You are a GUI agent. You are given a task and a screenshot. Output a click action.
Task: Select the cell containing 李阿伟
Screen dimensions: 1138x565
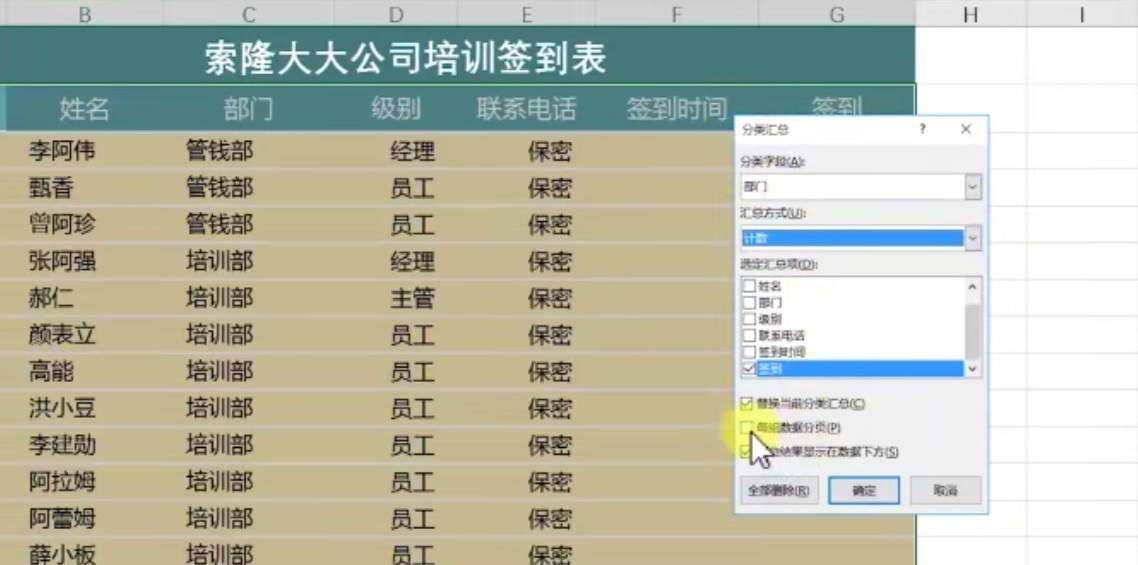[x=84, y=151]
